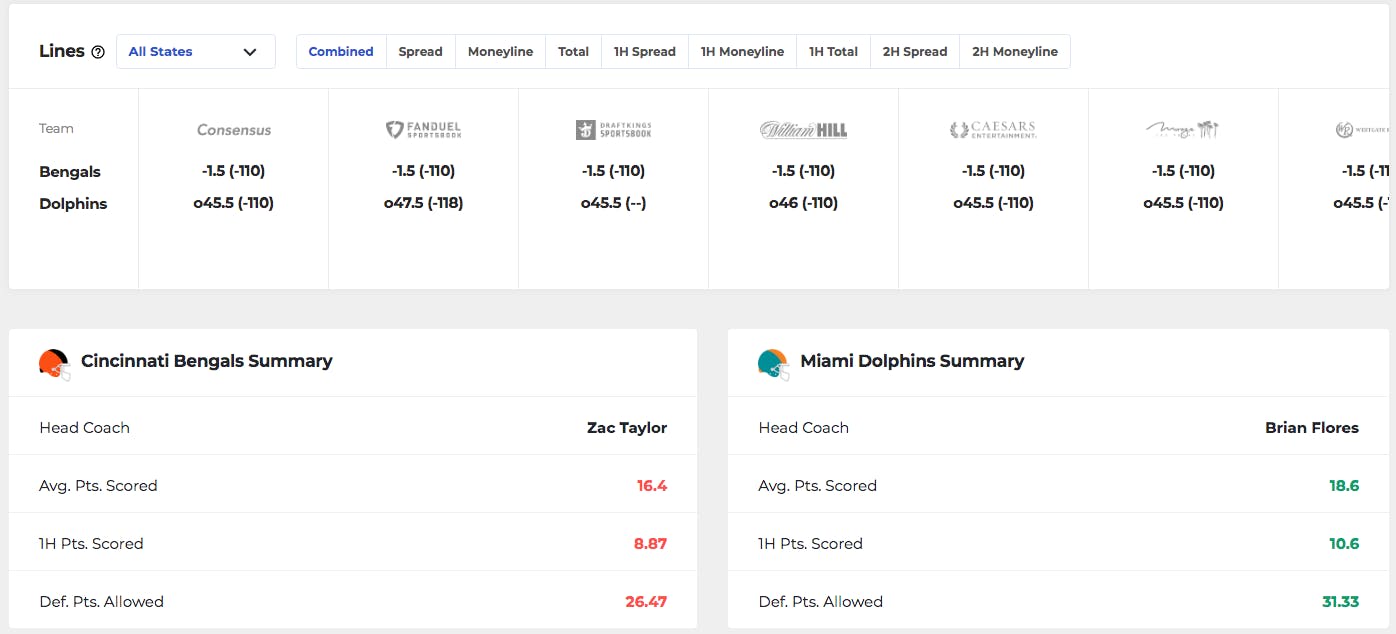This screenshot has width=1396, height=634.
Task: Select the Combined tab
Action: tap(341, 52)
